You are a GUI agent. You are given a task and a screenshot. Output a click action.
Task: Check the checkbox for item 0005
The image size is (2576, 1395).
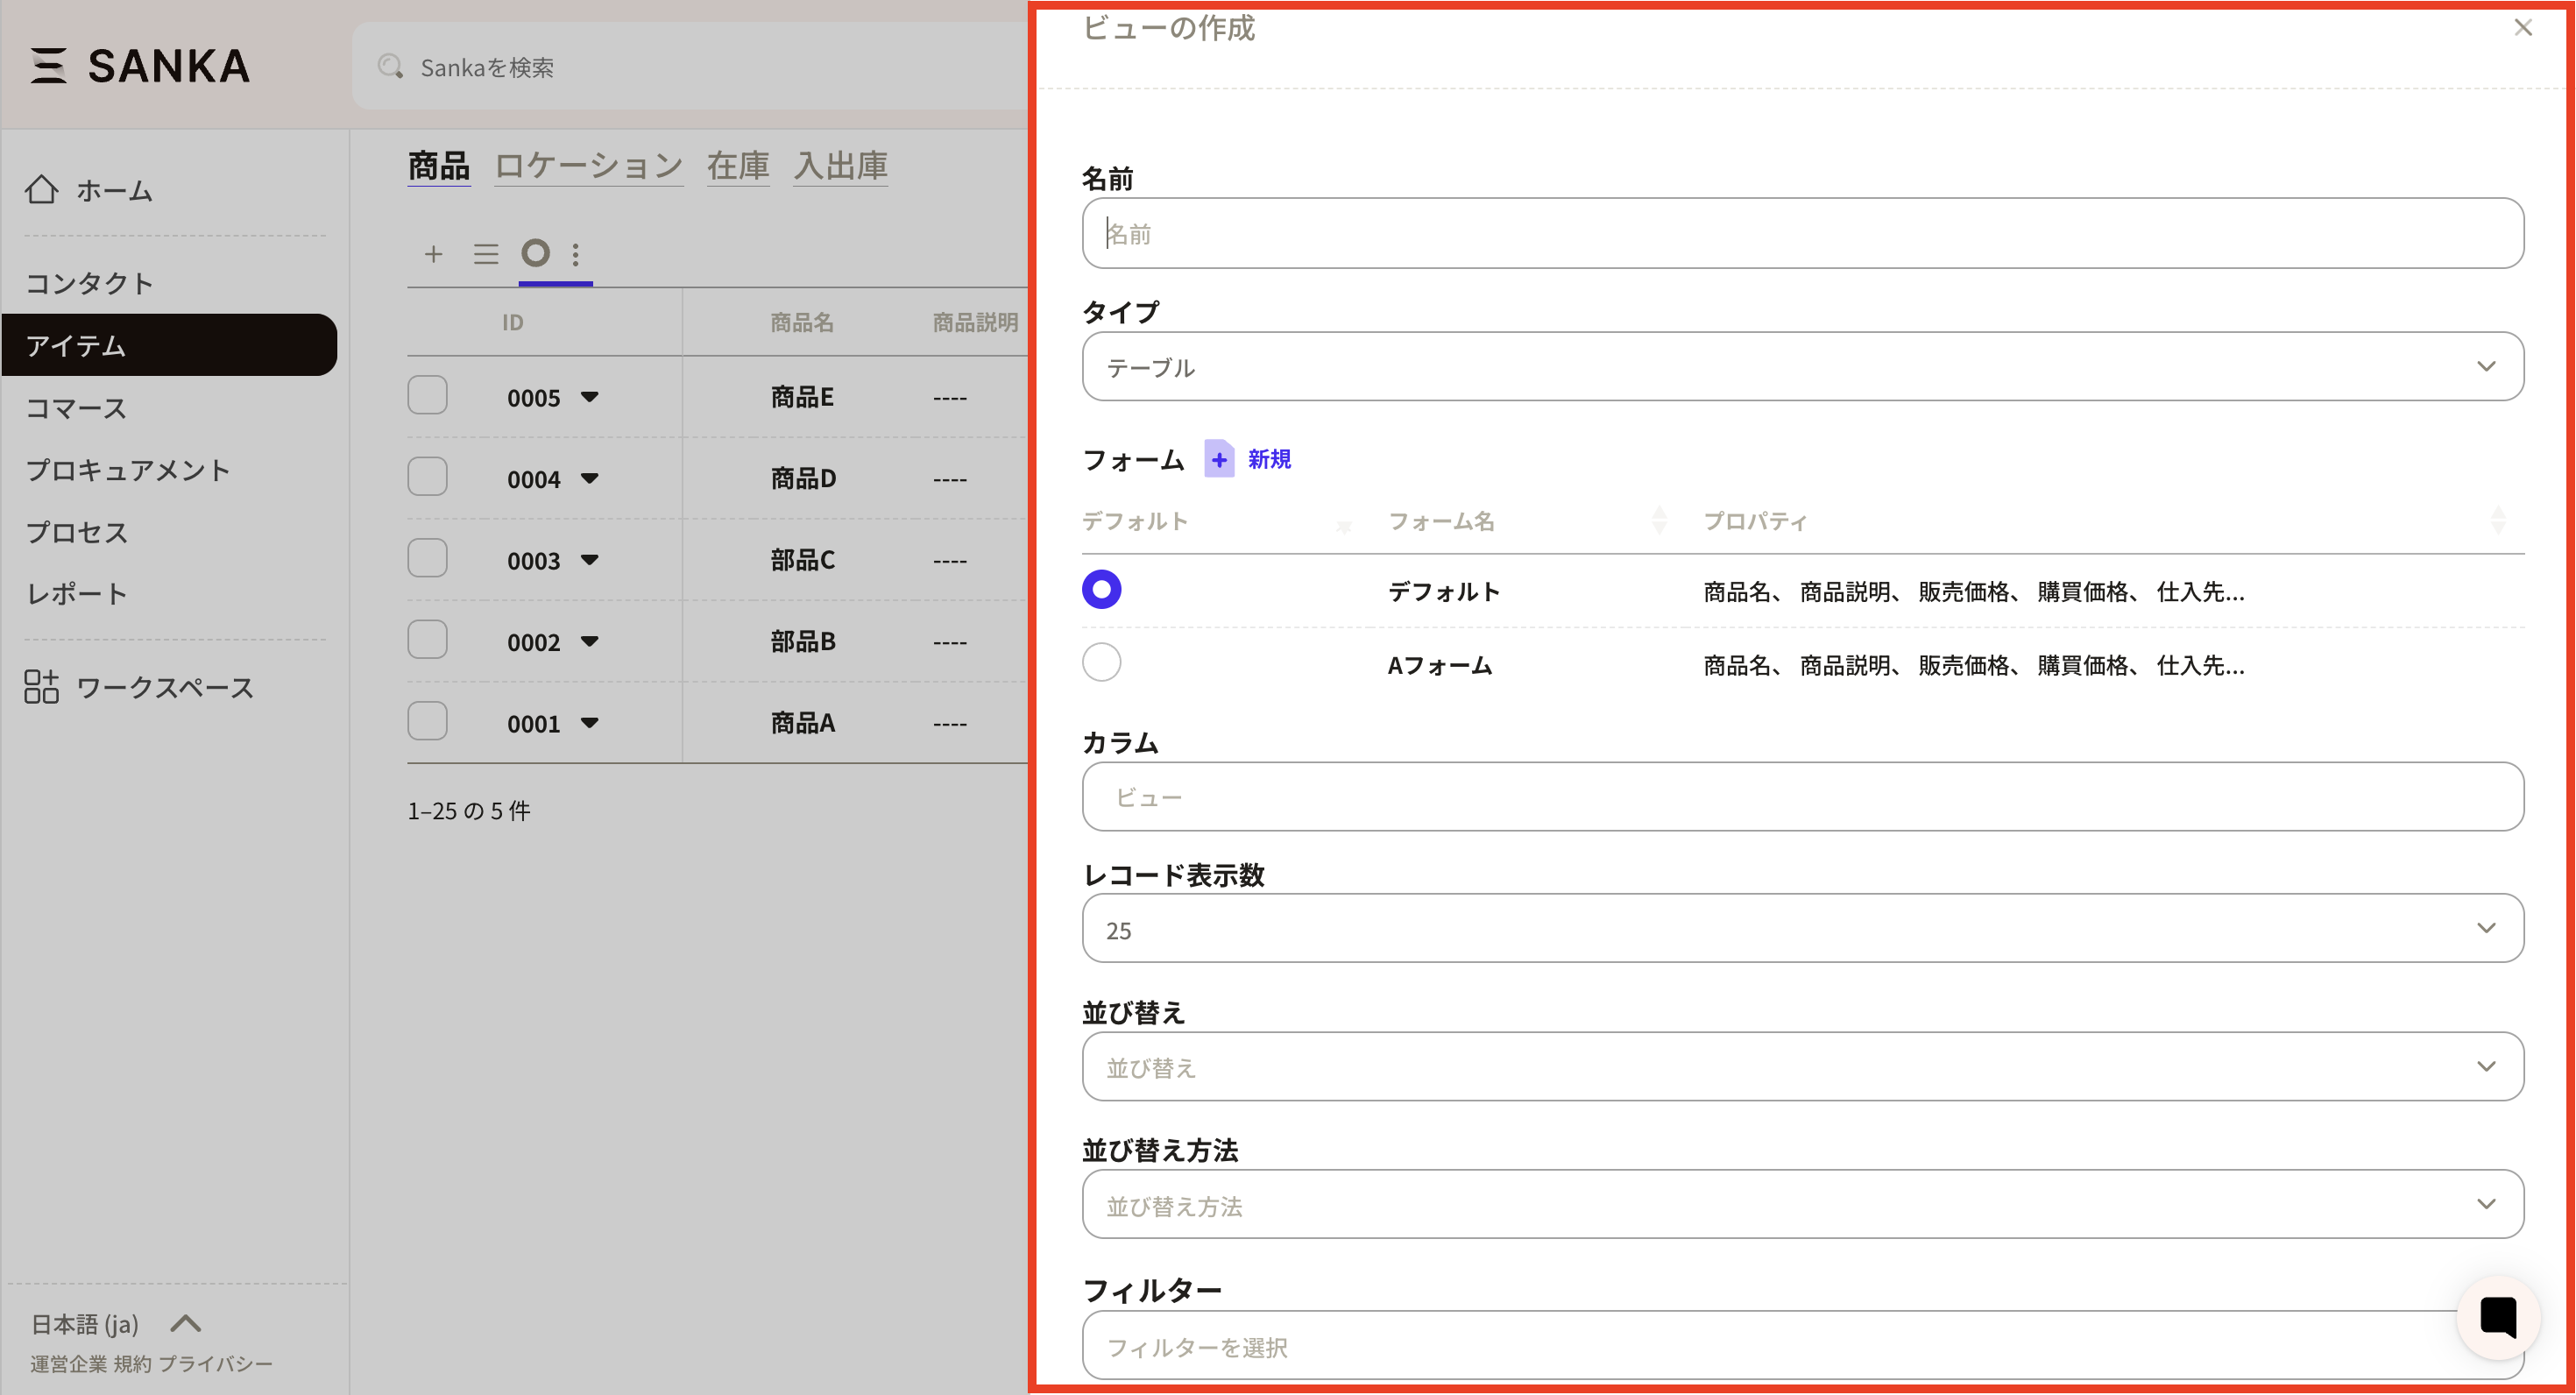[427, 396]
